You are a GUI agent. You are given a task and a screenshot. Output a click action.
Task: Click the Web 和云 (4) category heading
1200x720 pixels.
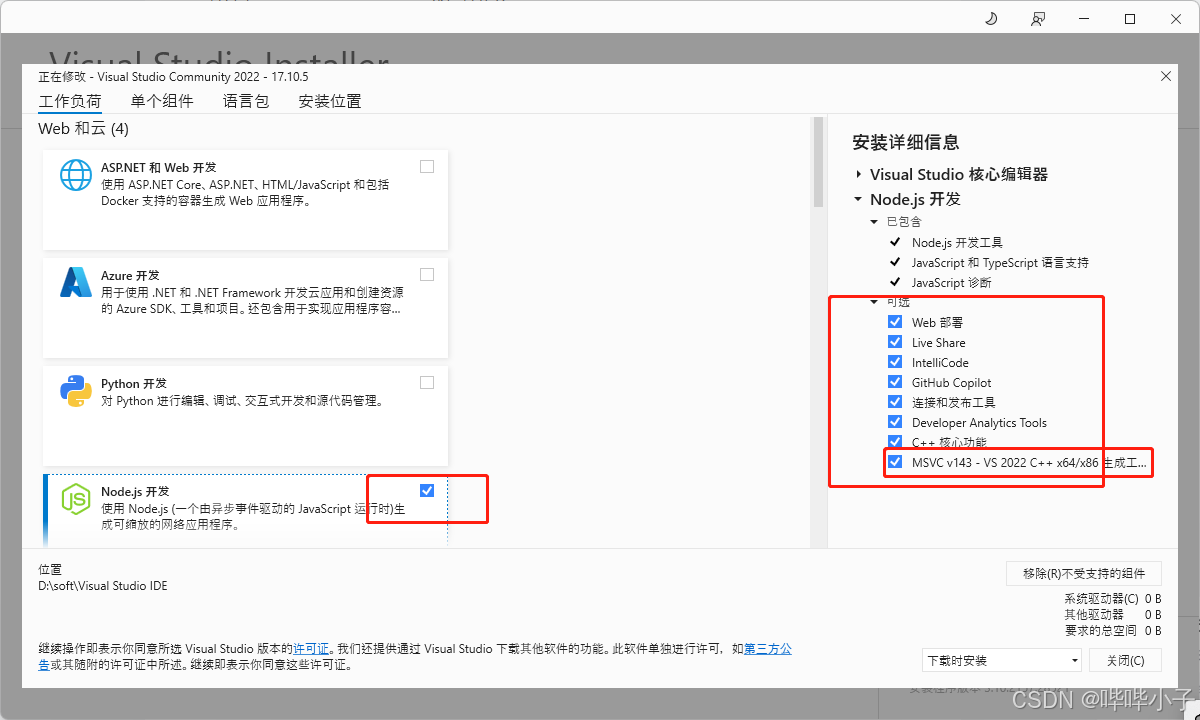[x=84, y=129]
